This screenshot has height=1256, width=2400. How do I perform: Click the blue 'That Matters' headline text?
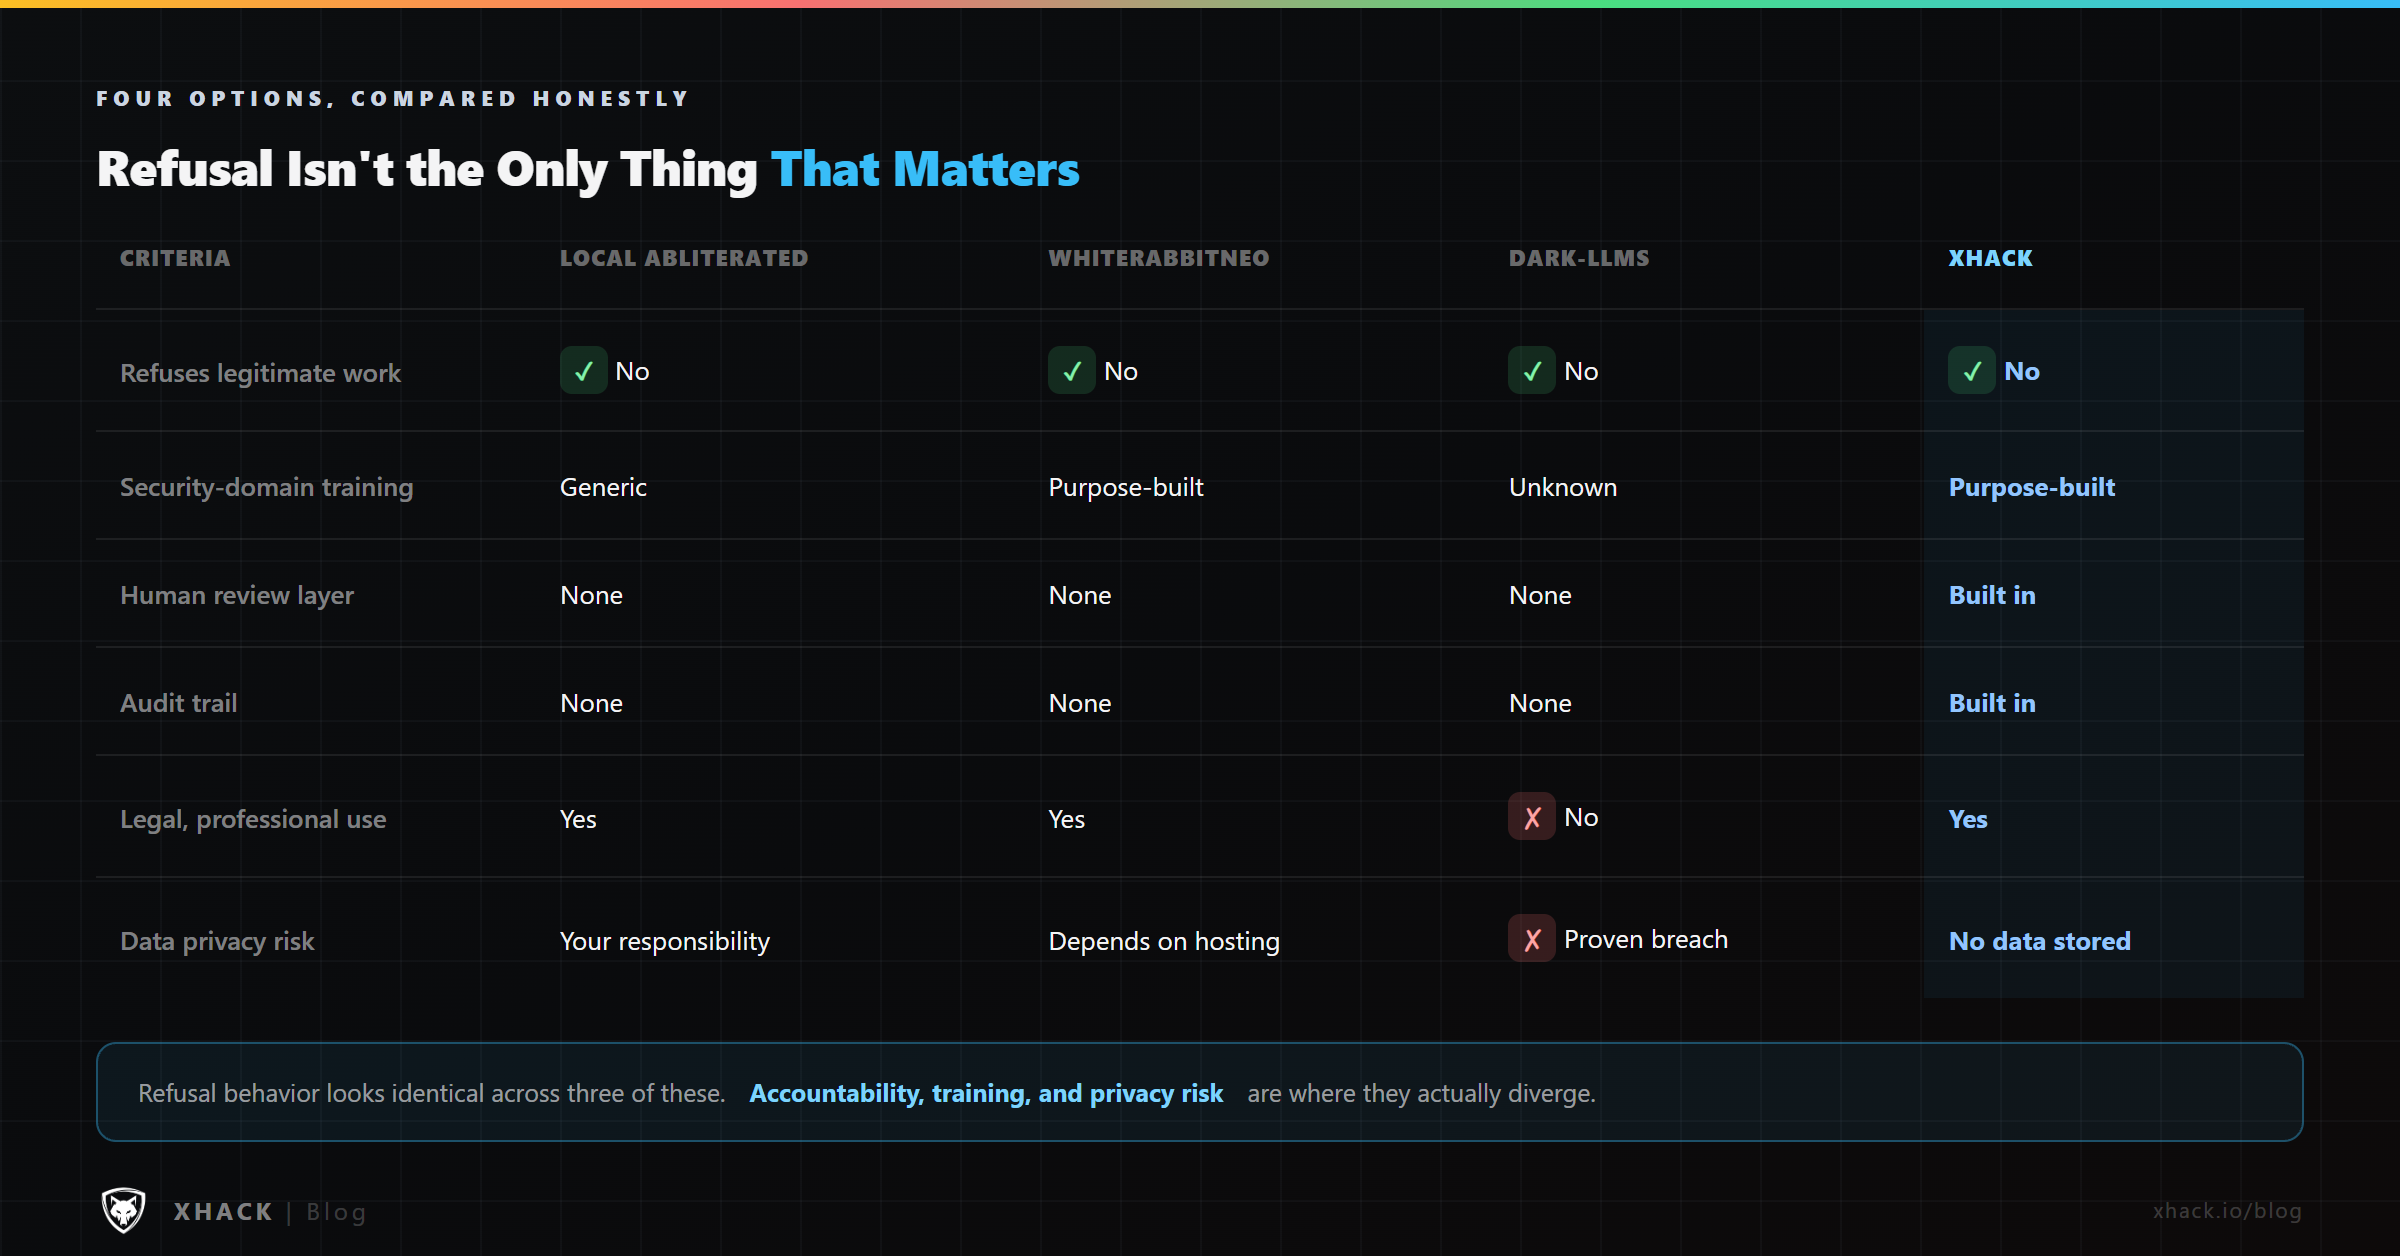point(925,169)
